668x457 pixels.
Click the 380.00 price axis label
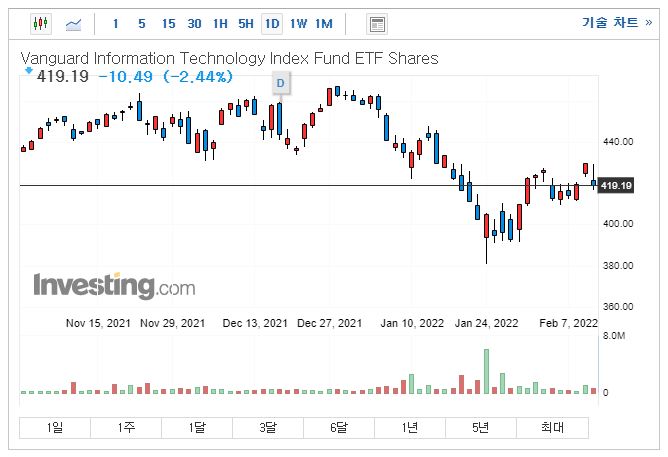tap(618, 266)
